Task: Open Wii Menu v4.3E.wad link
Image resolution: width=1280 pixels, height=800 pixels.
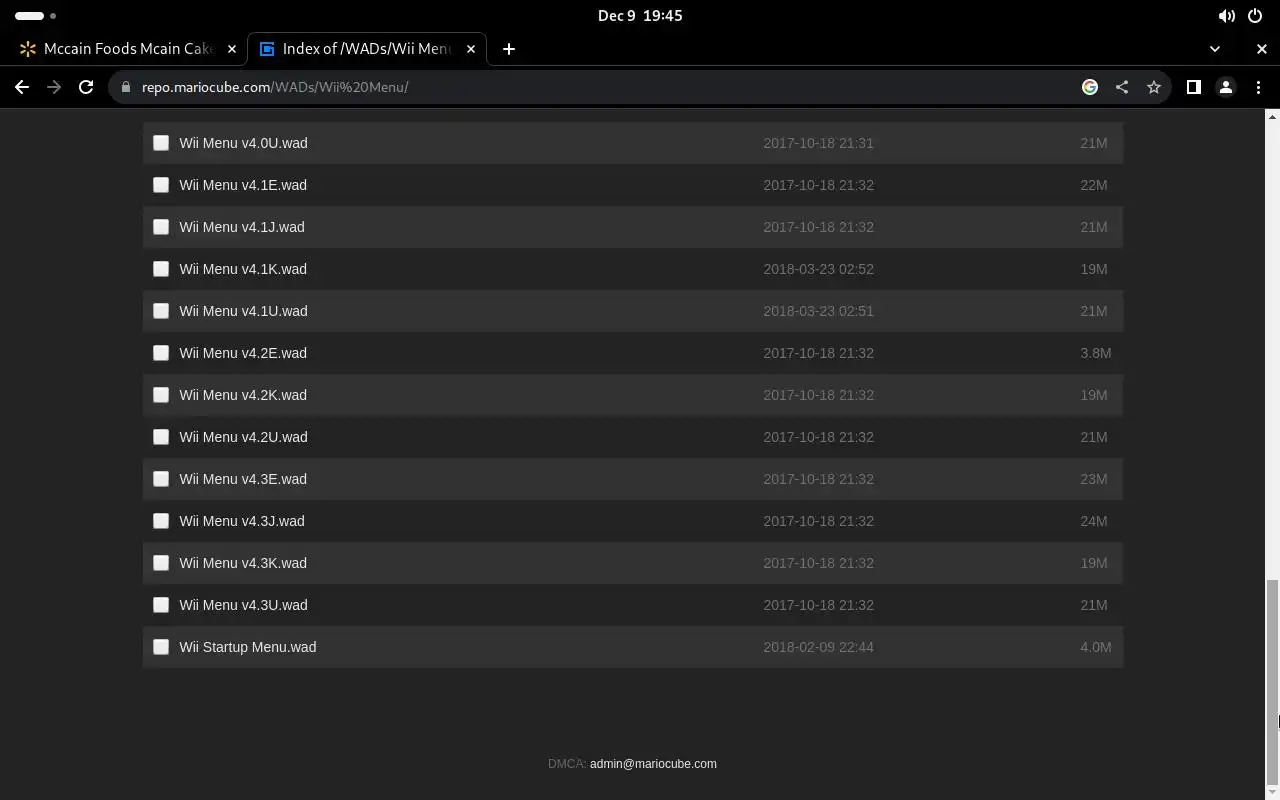Action: click(x=243, y=479)
